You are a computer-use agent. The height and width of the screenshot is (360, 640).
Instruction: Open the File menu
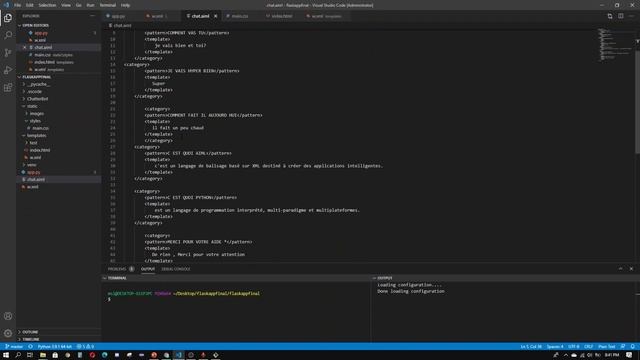tap(18, 5)
